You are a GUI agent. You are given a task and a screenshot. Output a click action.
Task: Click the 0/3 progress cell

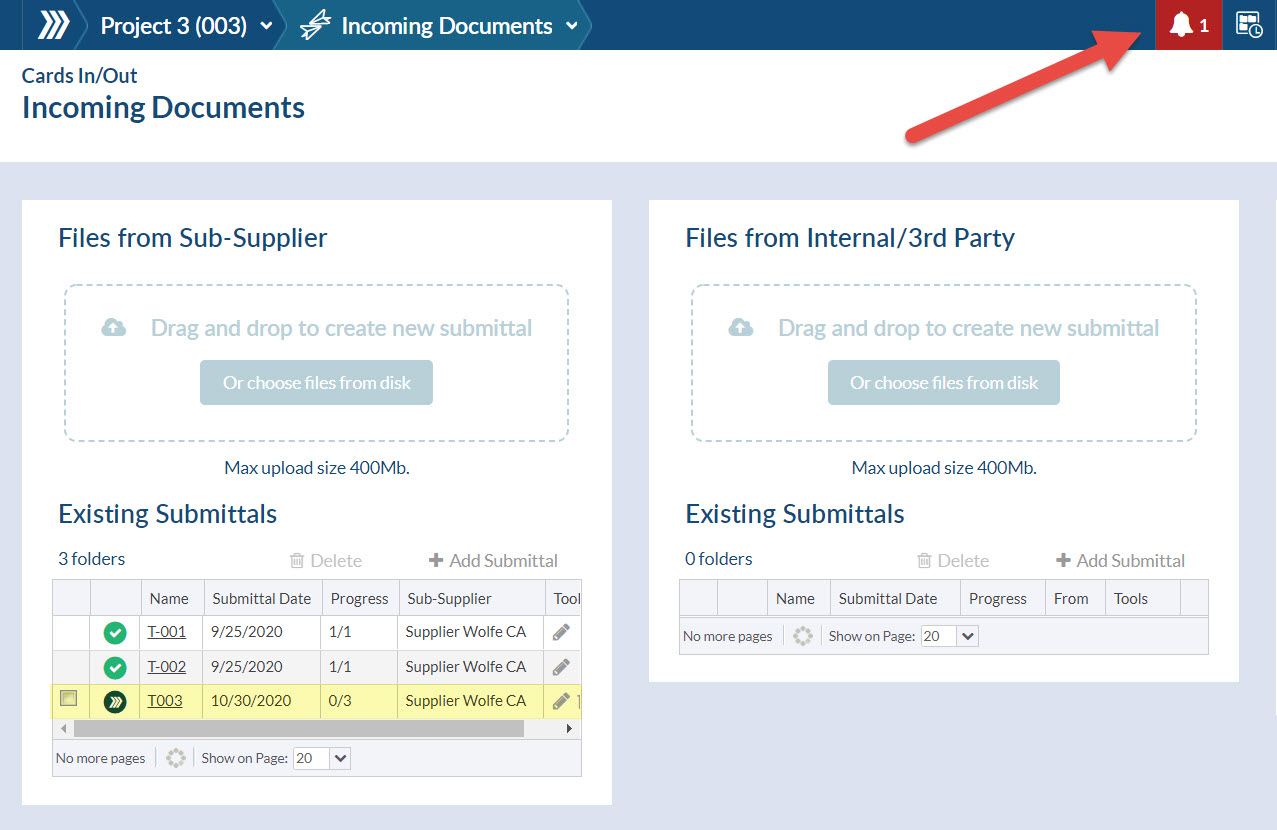click(x=360, y=701)
